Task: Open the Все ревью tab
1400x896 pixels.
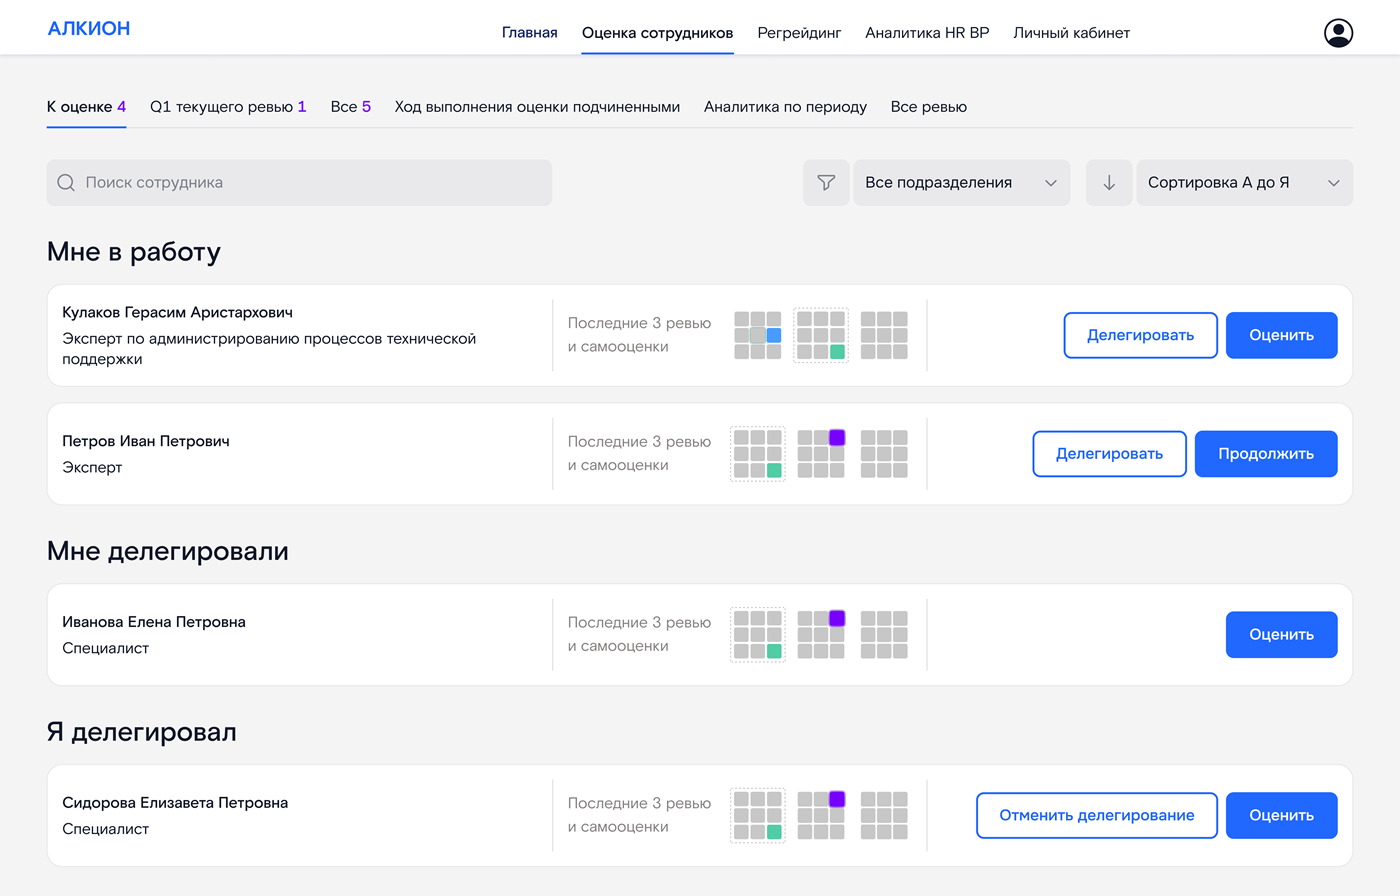Action: (x=928, y=106)
